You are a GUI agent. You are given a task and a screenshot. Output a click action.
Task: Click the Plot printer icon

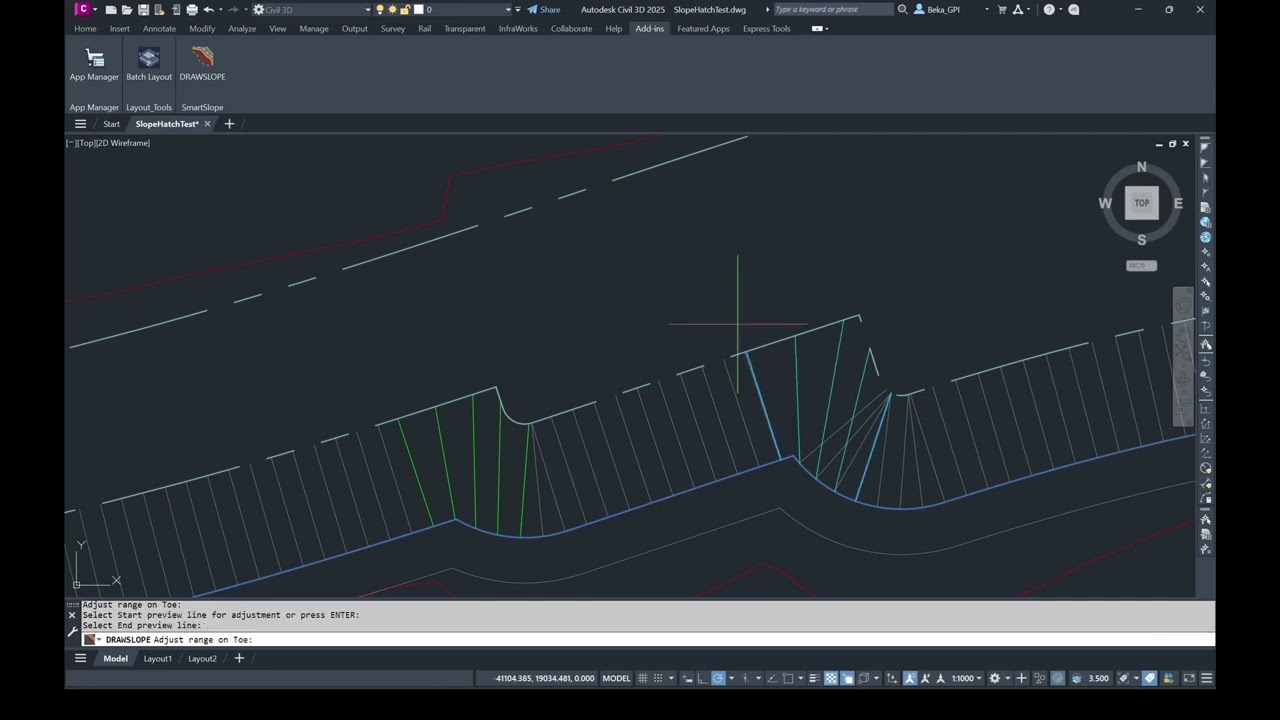pyautogui.click(x=192, y=10)
